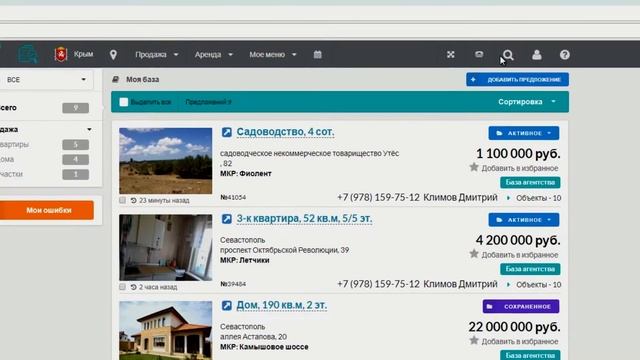Click the МКР: Летчики text
This screenshot has height=360, width=640.
pyautogui.click(x=244, y=260)
